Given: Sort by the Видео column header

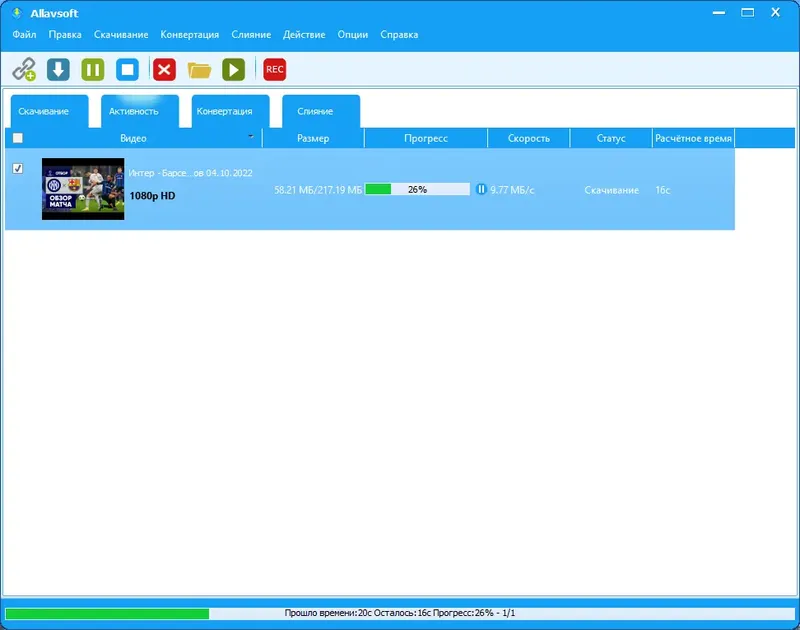Looking at the screenshot, I should [134, 138].
